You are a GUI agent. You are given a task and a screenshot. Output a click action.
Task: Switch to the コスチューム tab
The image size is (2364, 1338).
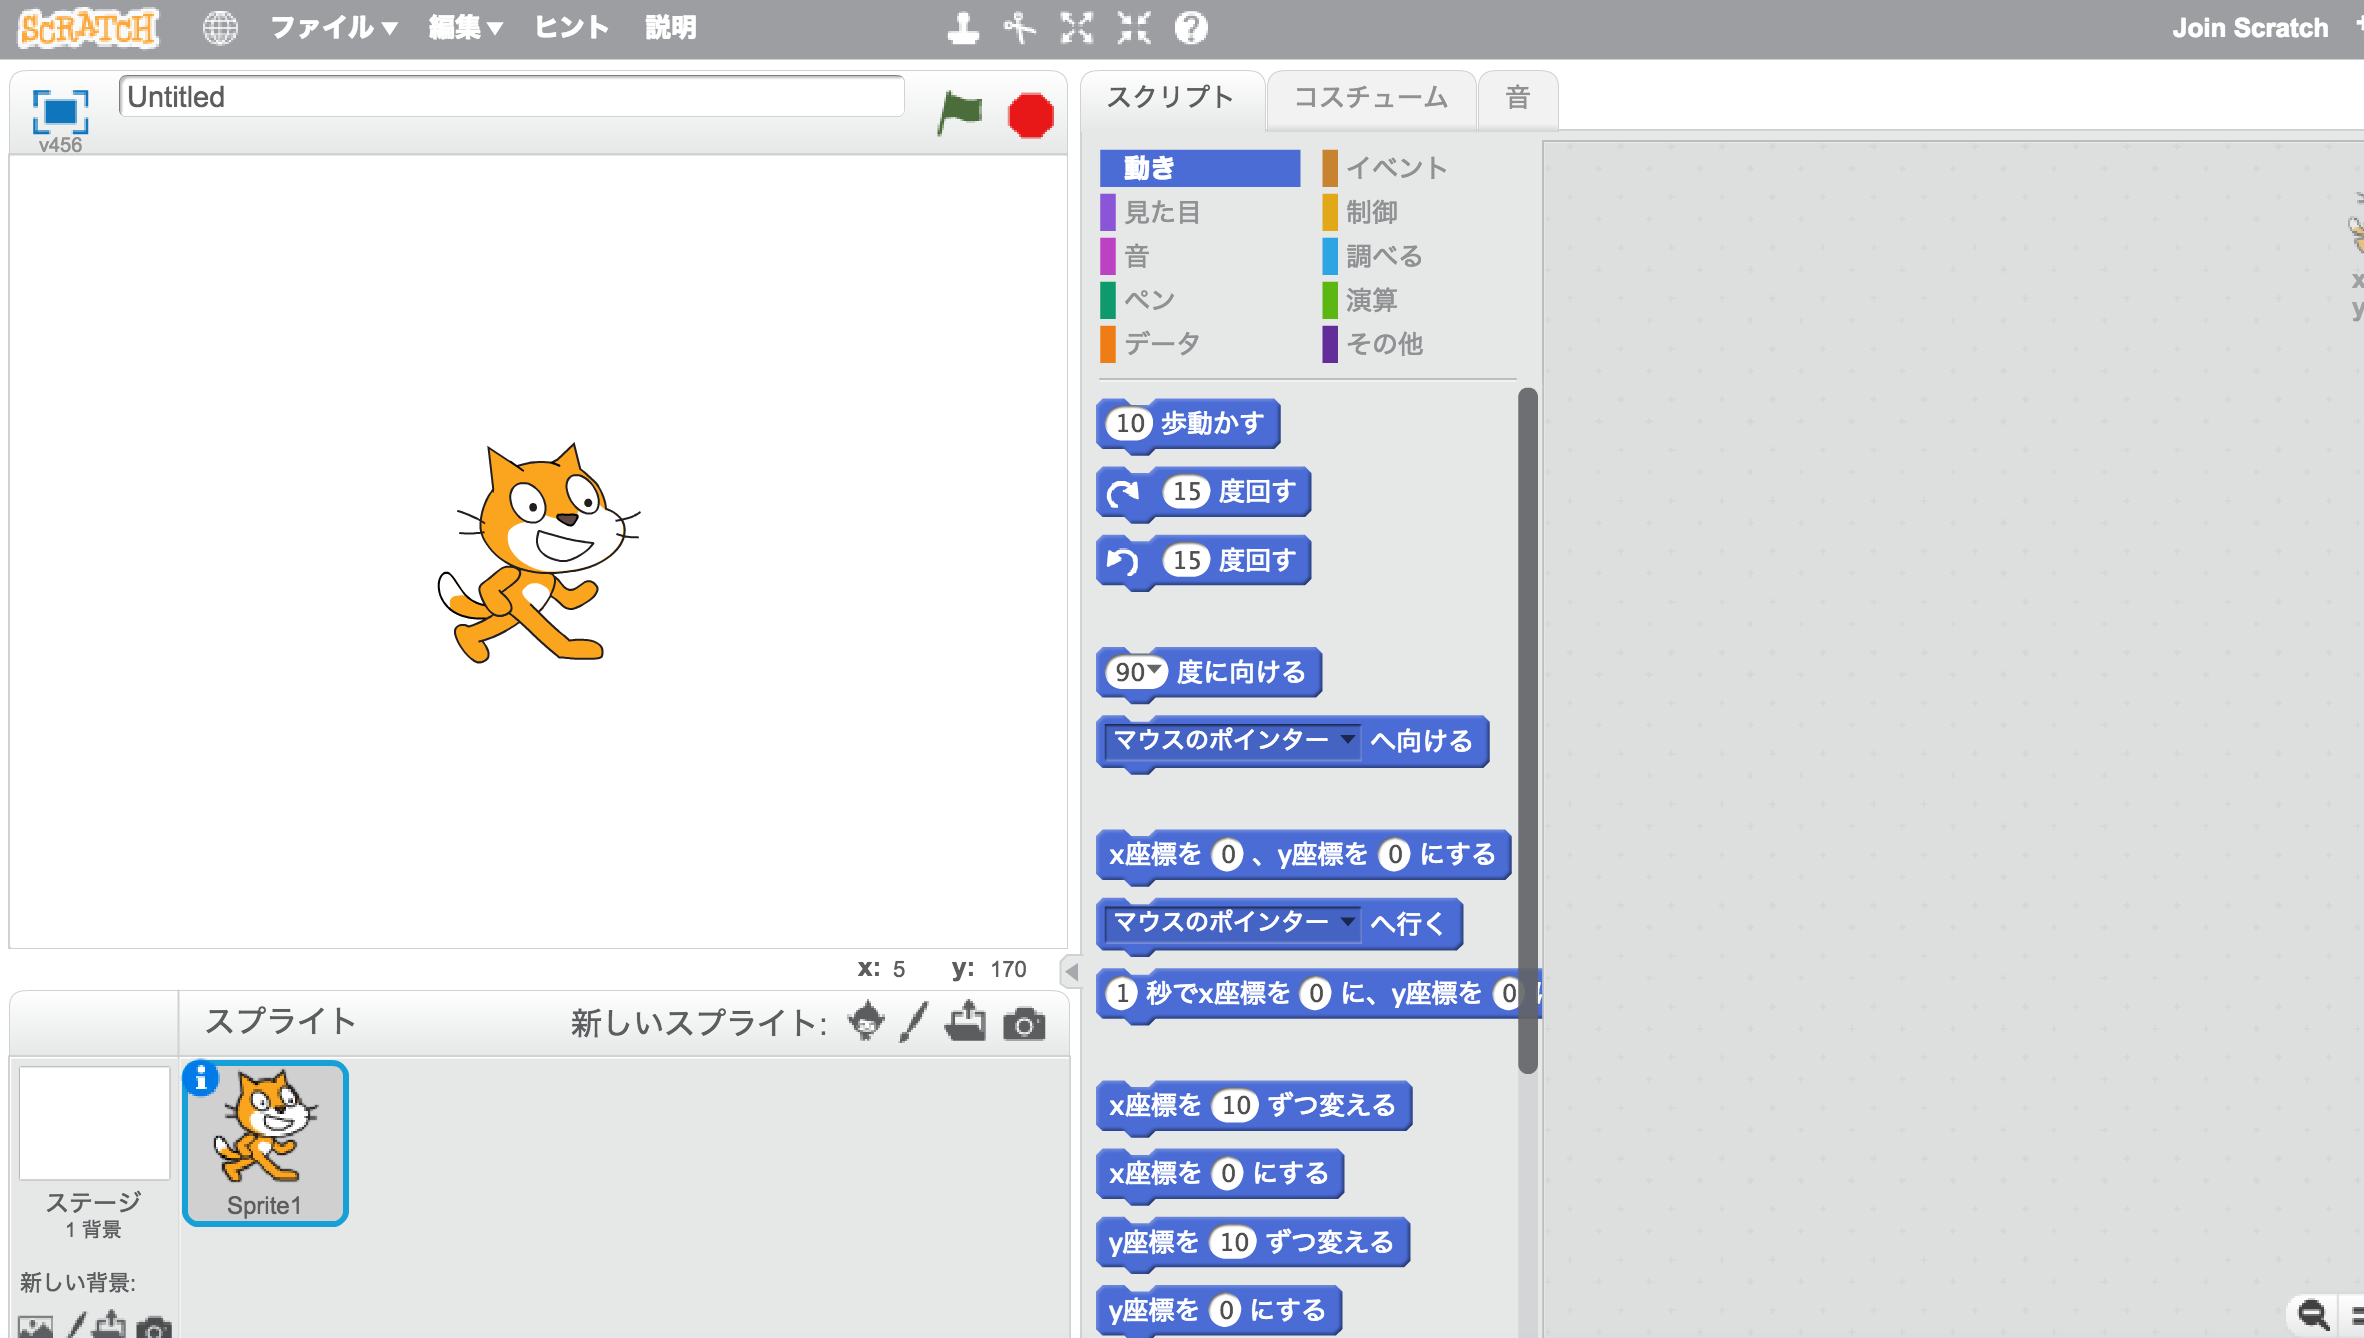pos(1370,98)
